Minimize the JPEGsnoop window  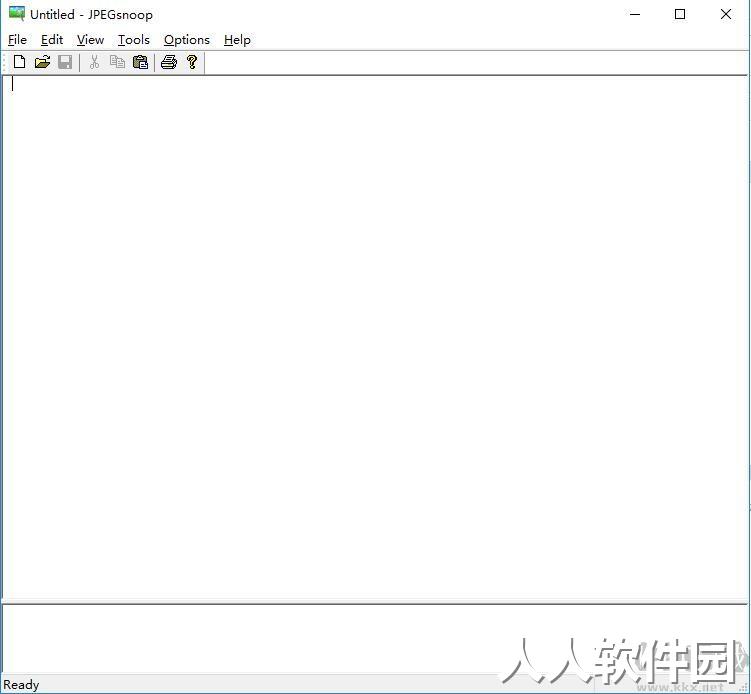coord(635,14)
